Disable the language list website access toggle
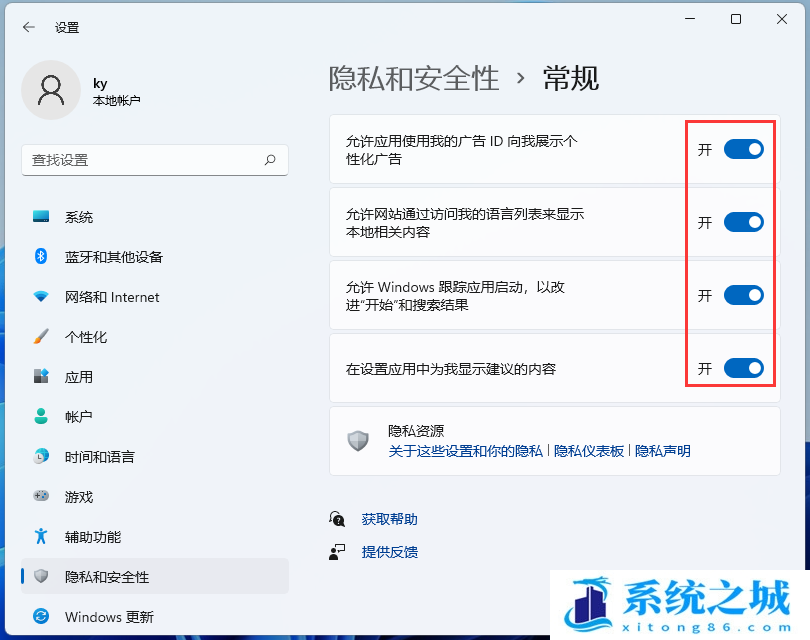The image size is (810, 640). (x=743, y=222)
